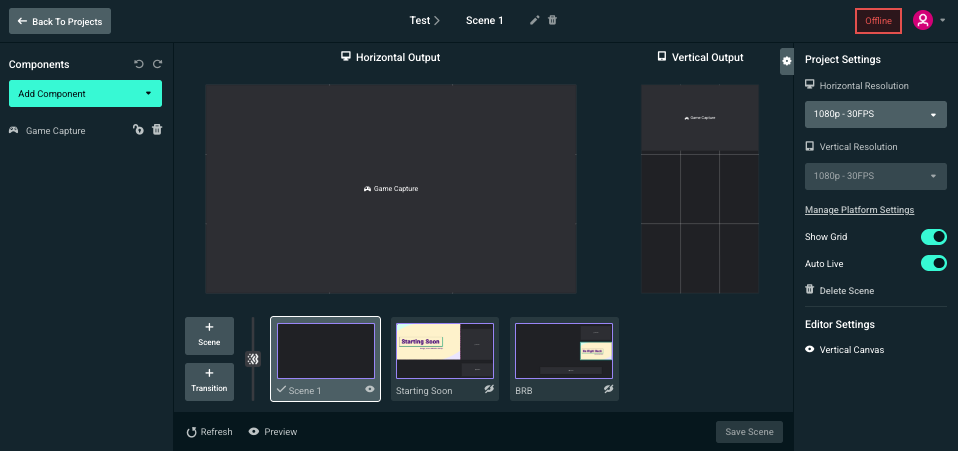Edit scene name with pencil icon

coord(535,20)
